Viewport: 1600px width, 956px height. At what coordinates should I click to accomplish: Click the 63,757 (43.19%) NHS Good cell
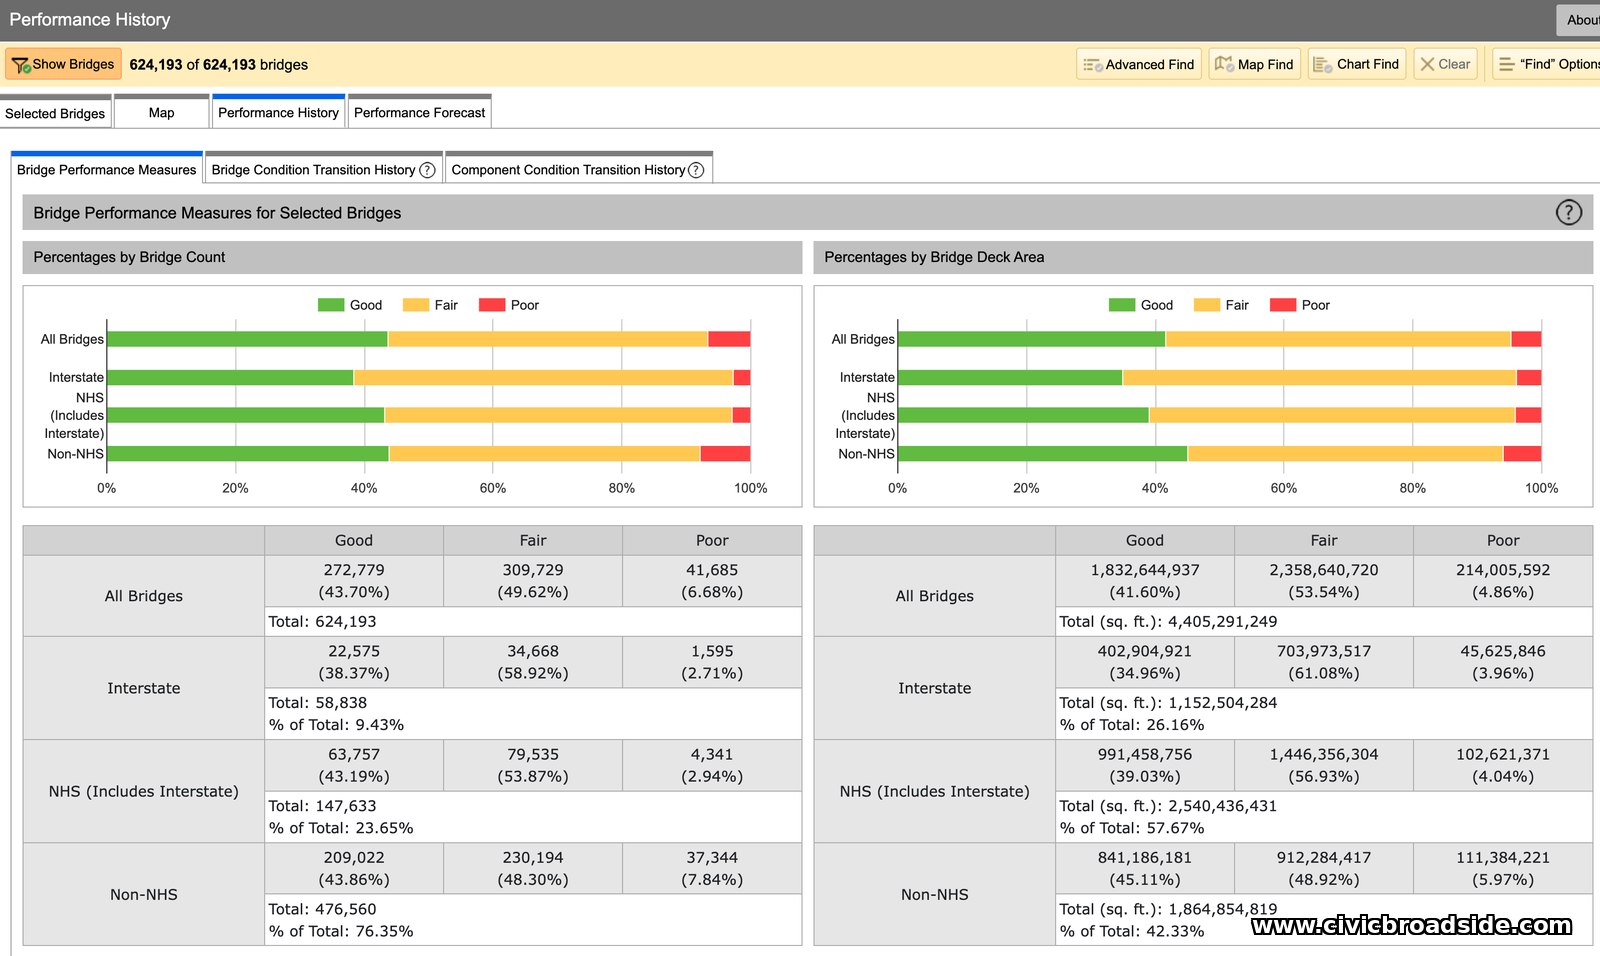point(354,765)
